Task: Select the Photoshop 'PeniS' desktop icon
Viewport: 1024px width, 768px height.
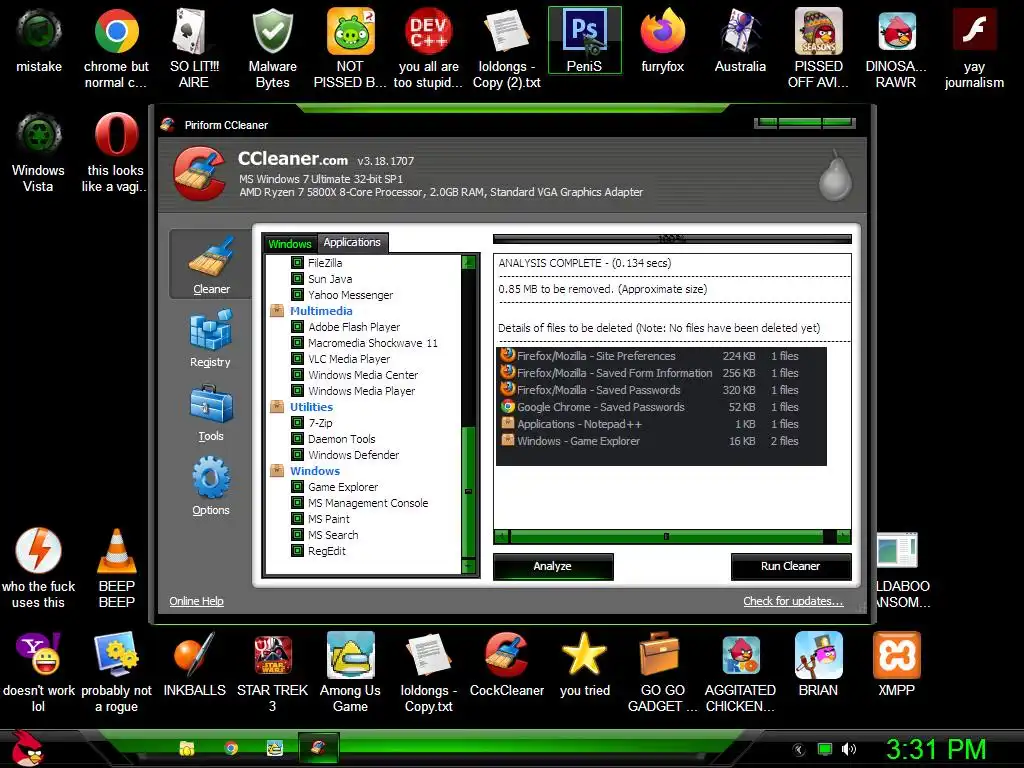Action: click(584, 40)
